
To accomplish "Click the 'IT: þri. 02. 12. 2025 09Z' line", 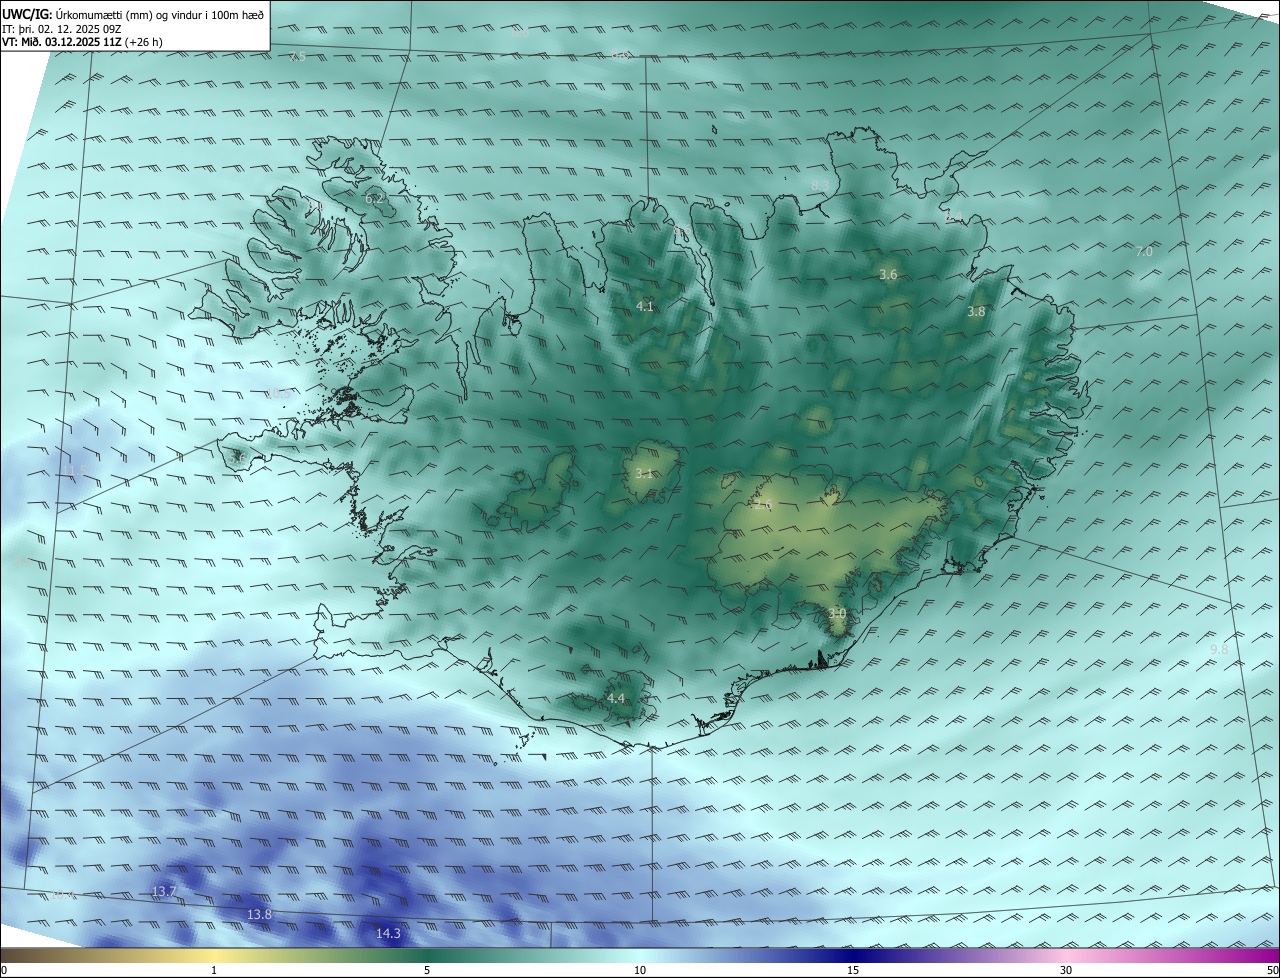I will pos(62,29).
